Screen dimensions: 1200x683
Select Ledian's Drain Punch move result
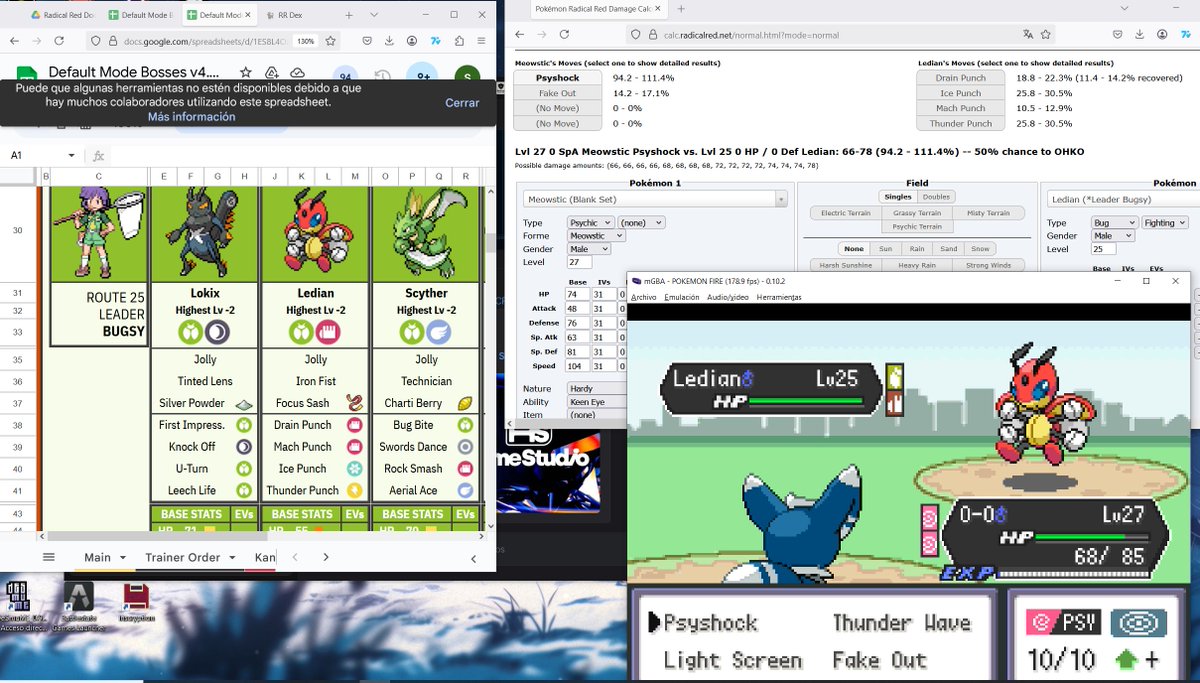(x=961, y=77)
